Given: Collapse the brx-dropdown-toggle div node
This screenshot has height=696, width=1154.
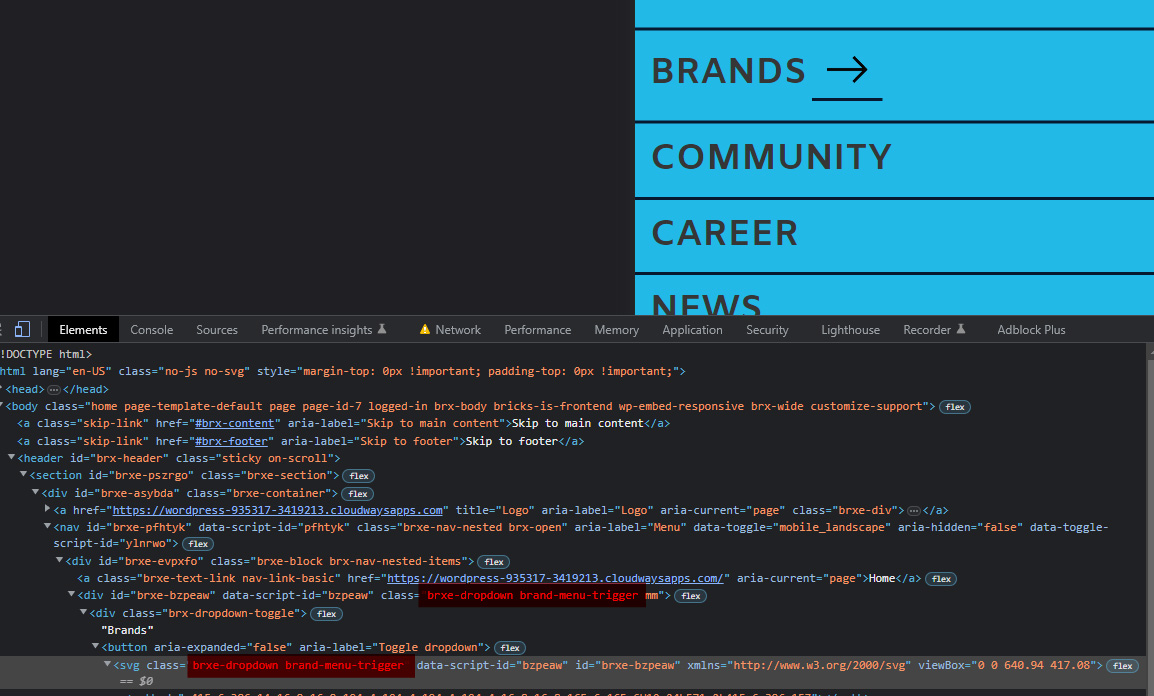Looking at the screenshot, I should point(84,613).
